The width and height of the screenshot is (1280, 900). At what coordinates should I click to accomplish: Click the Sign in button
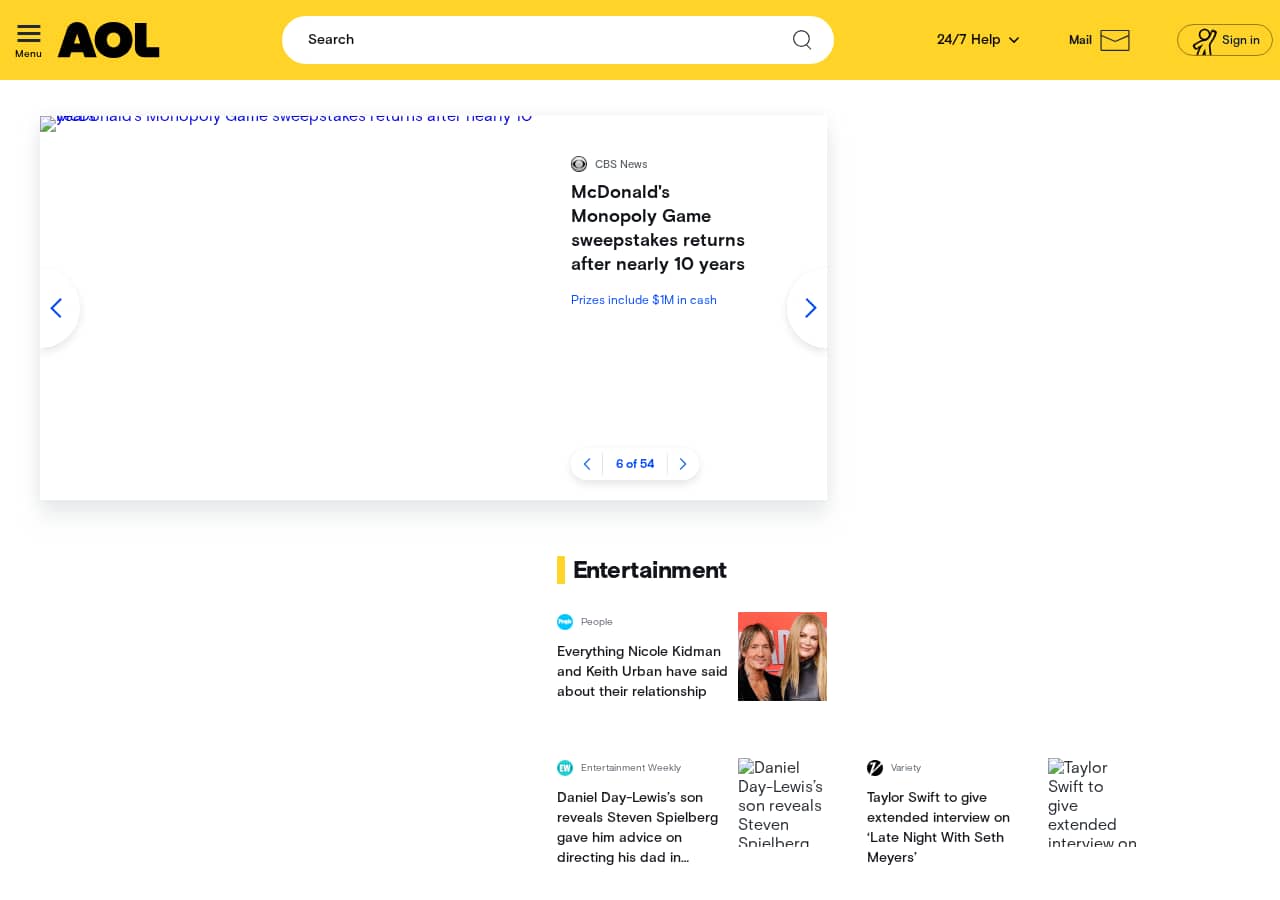(1224, 40)
